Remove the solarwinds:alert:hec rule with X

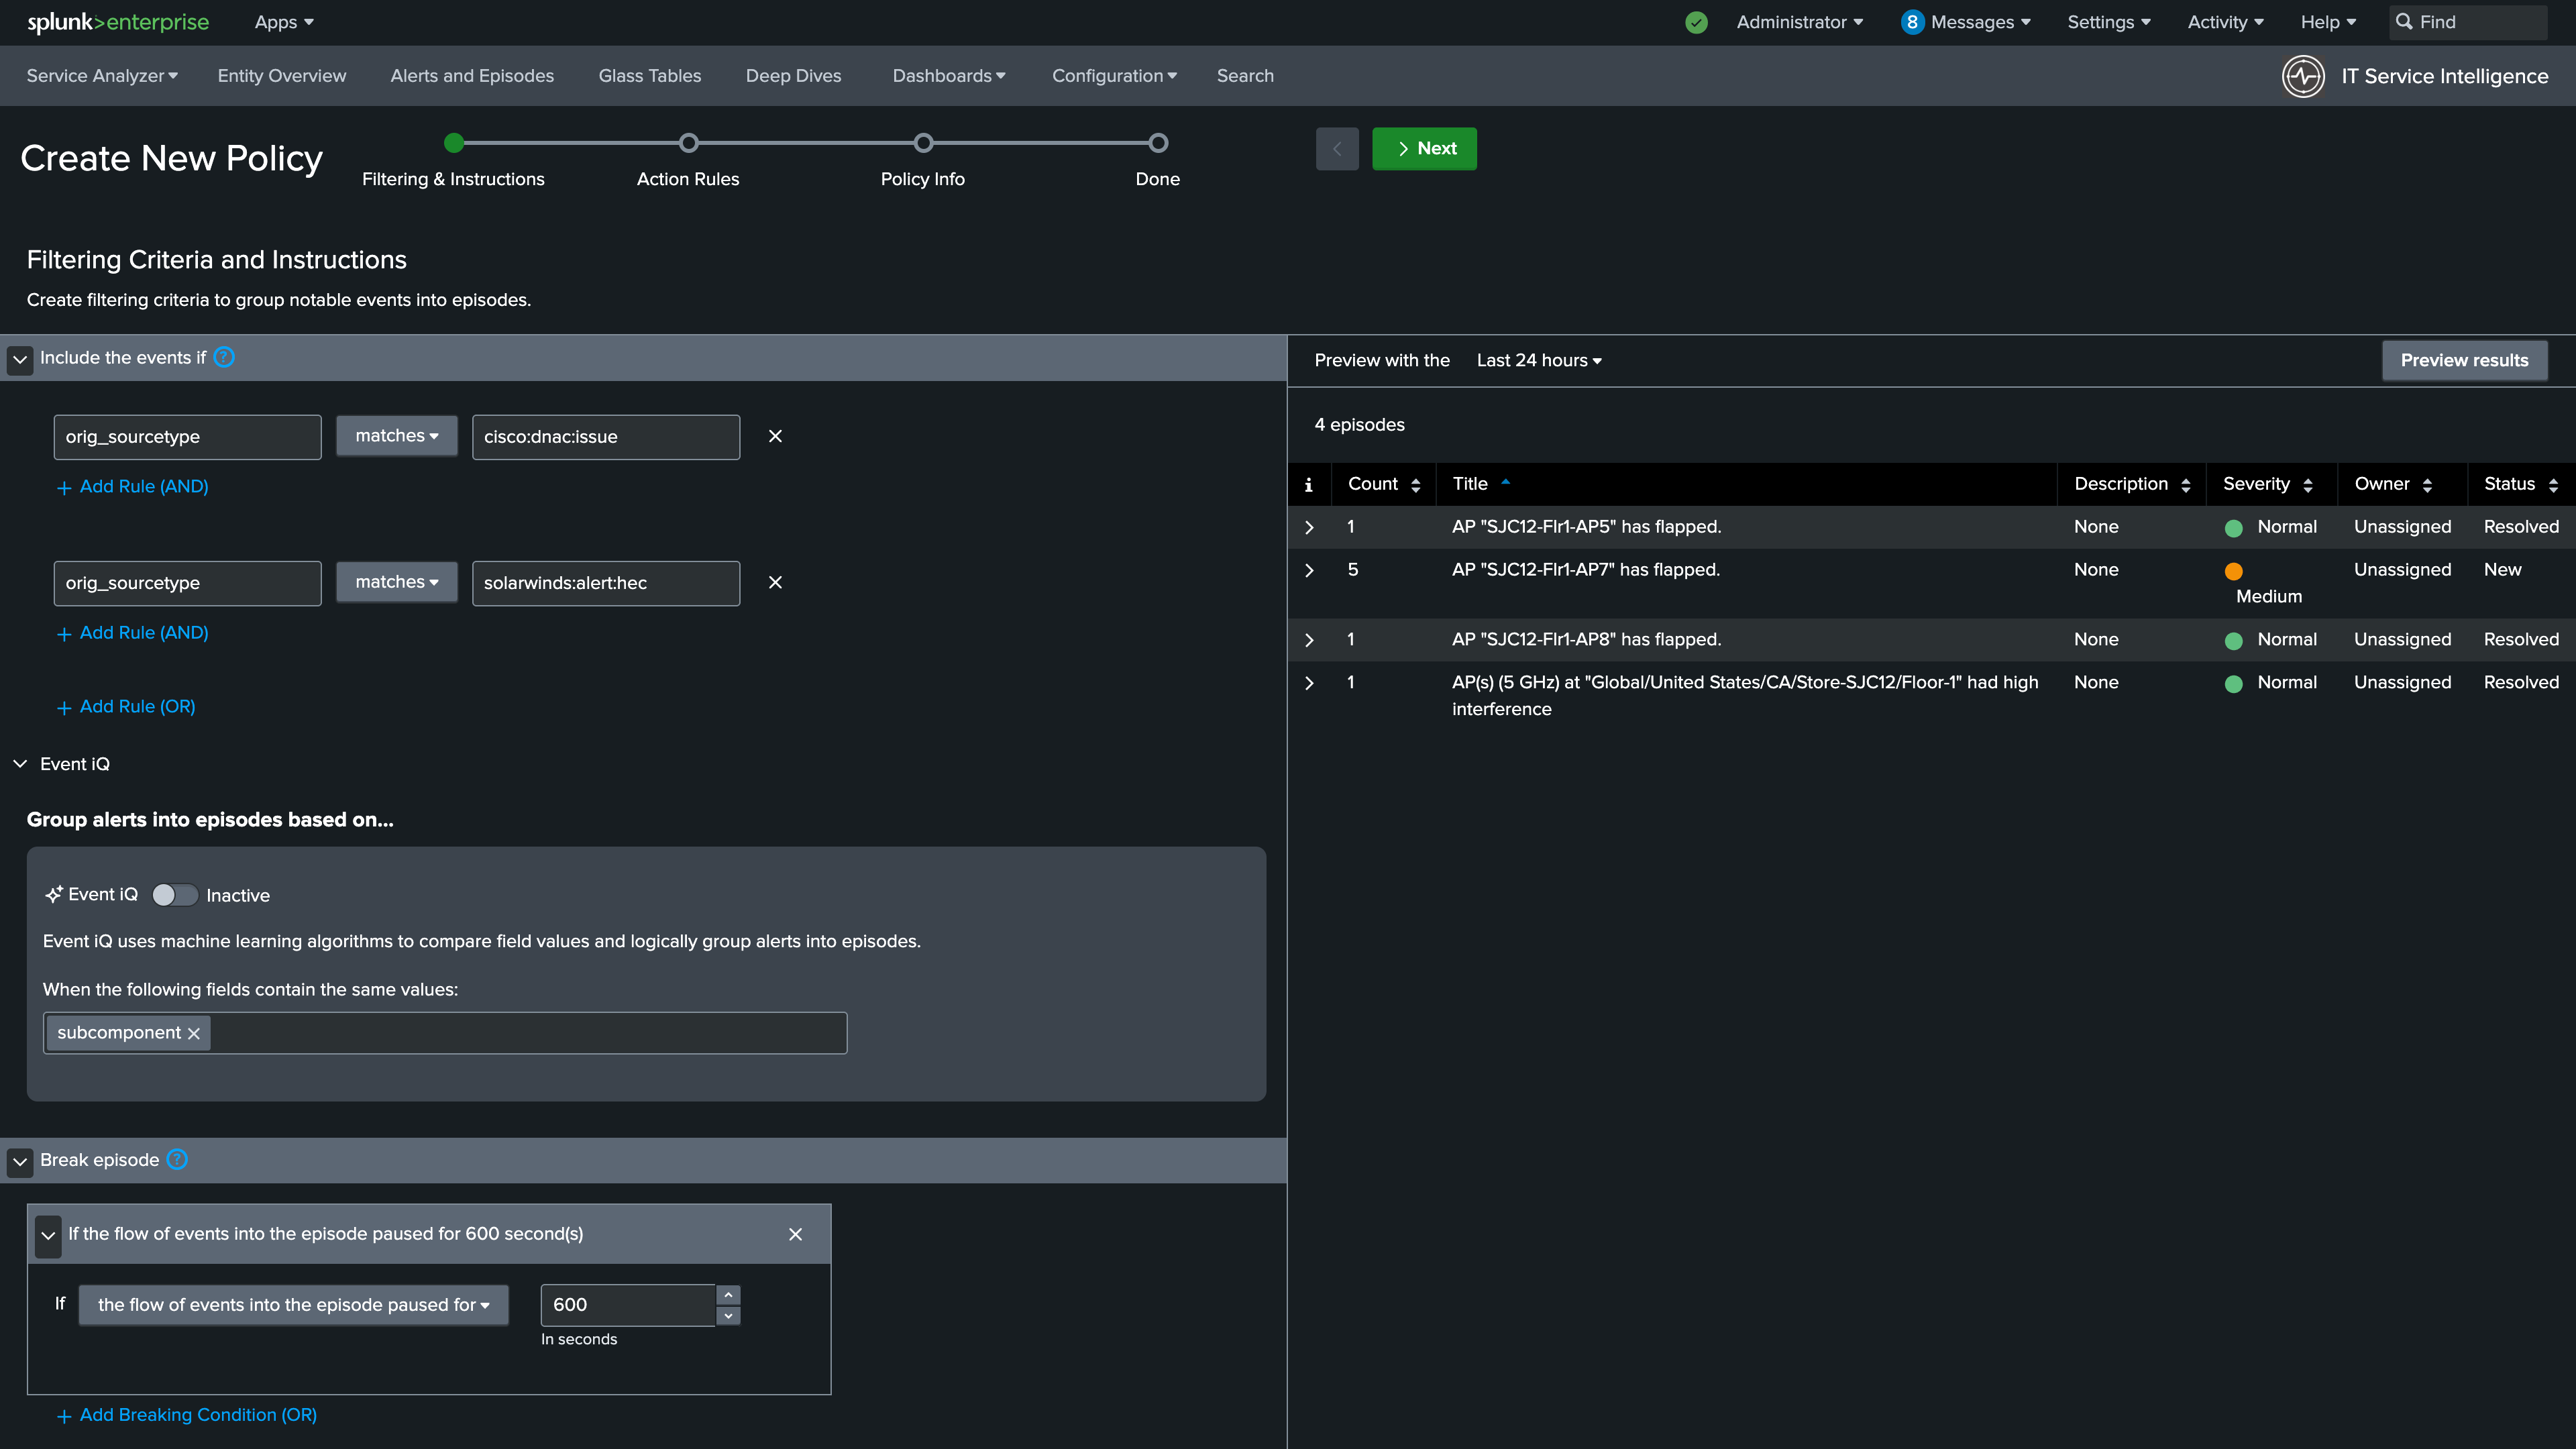775,582
